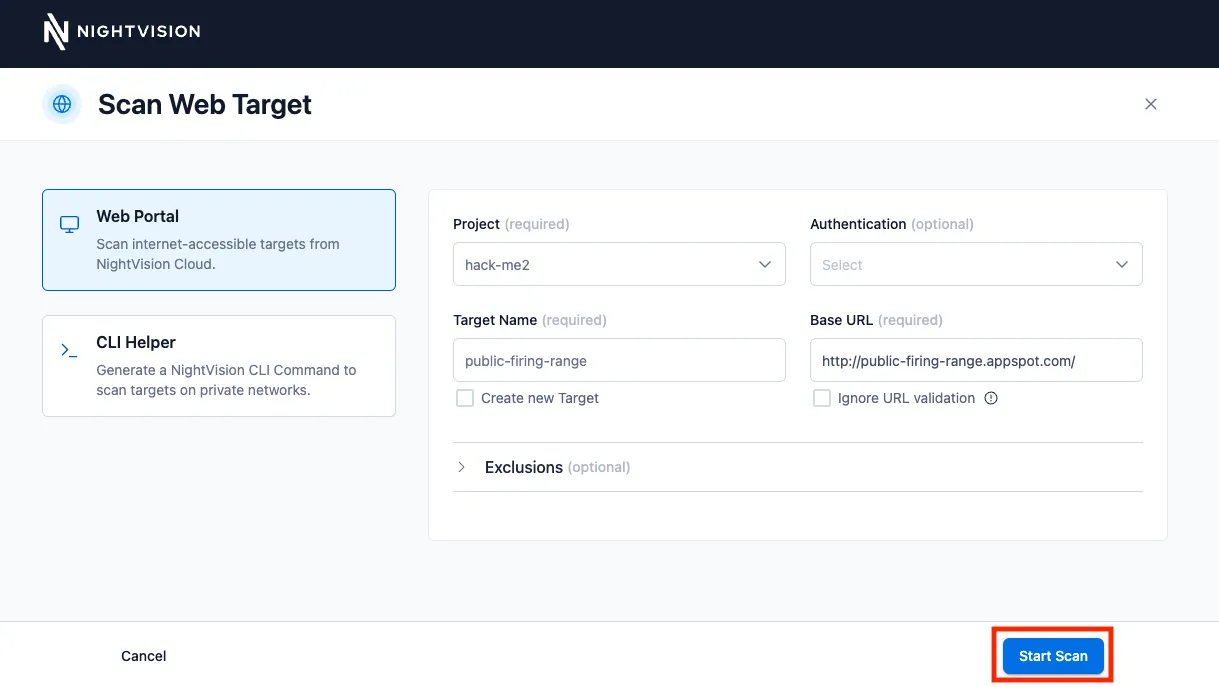Click the globe icon beside Scan Web Target
1219x687 pixels.
coord(62,104)
